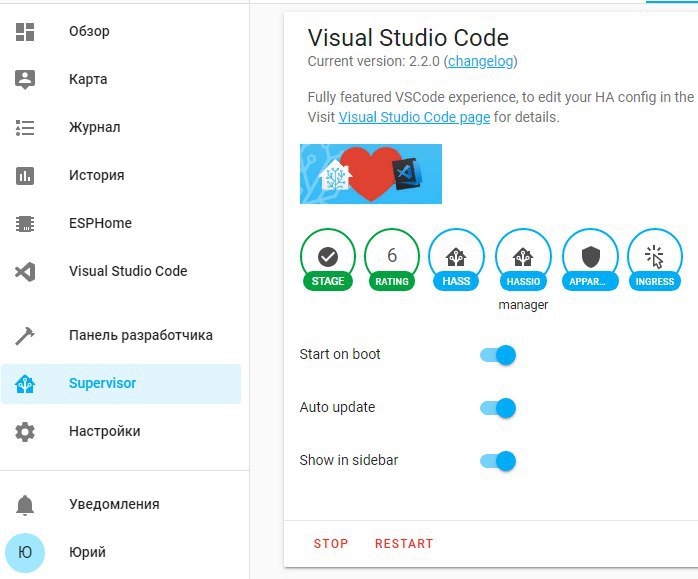Image resolution: width=698 pixels, height=579 pixels.
Task: Click the user avatar Ю
Action: click(25, 553)
